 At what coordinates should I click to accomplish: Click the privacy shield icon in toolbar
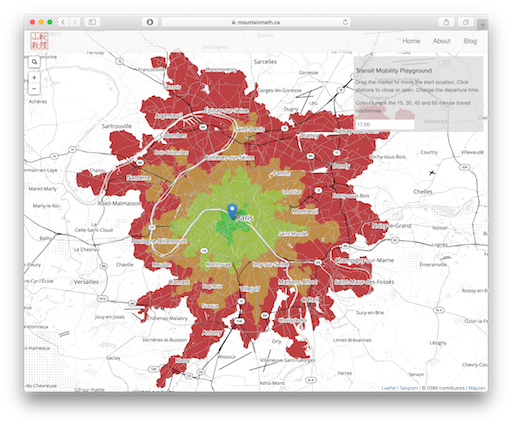coord(150,22)
